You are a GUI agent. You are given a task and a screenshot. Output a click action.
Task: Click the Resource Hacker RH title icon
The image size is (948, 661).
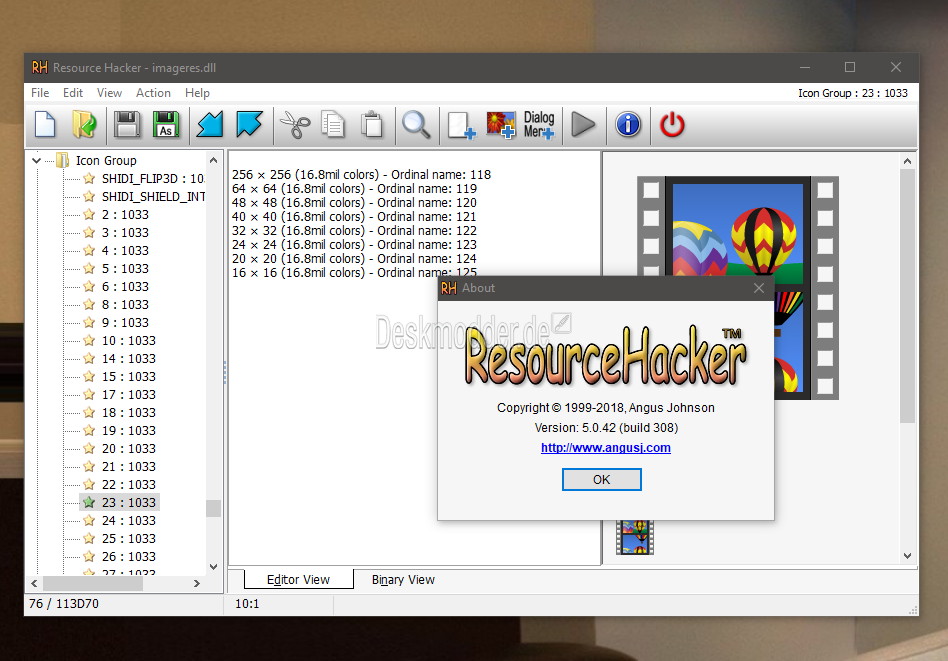(x=40, y=68)
